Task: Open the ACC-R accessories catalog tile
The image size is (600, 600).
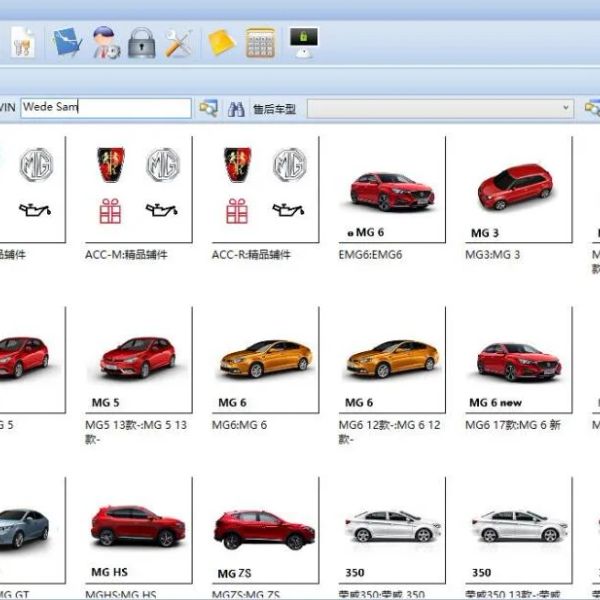Action: (265, 189)
